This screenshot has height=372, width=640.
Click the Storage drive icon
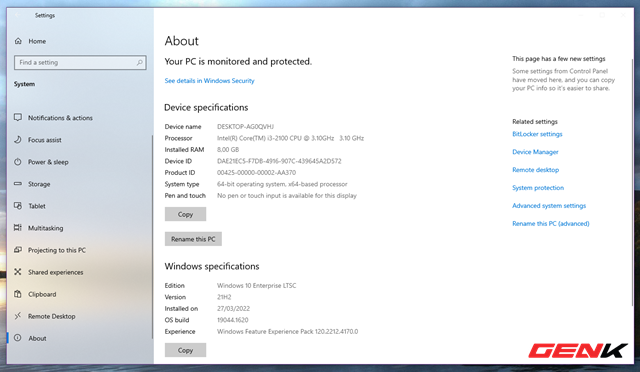tap(18, 184)
